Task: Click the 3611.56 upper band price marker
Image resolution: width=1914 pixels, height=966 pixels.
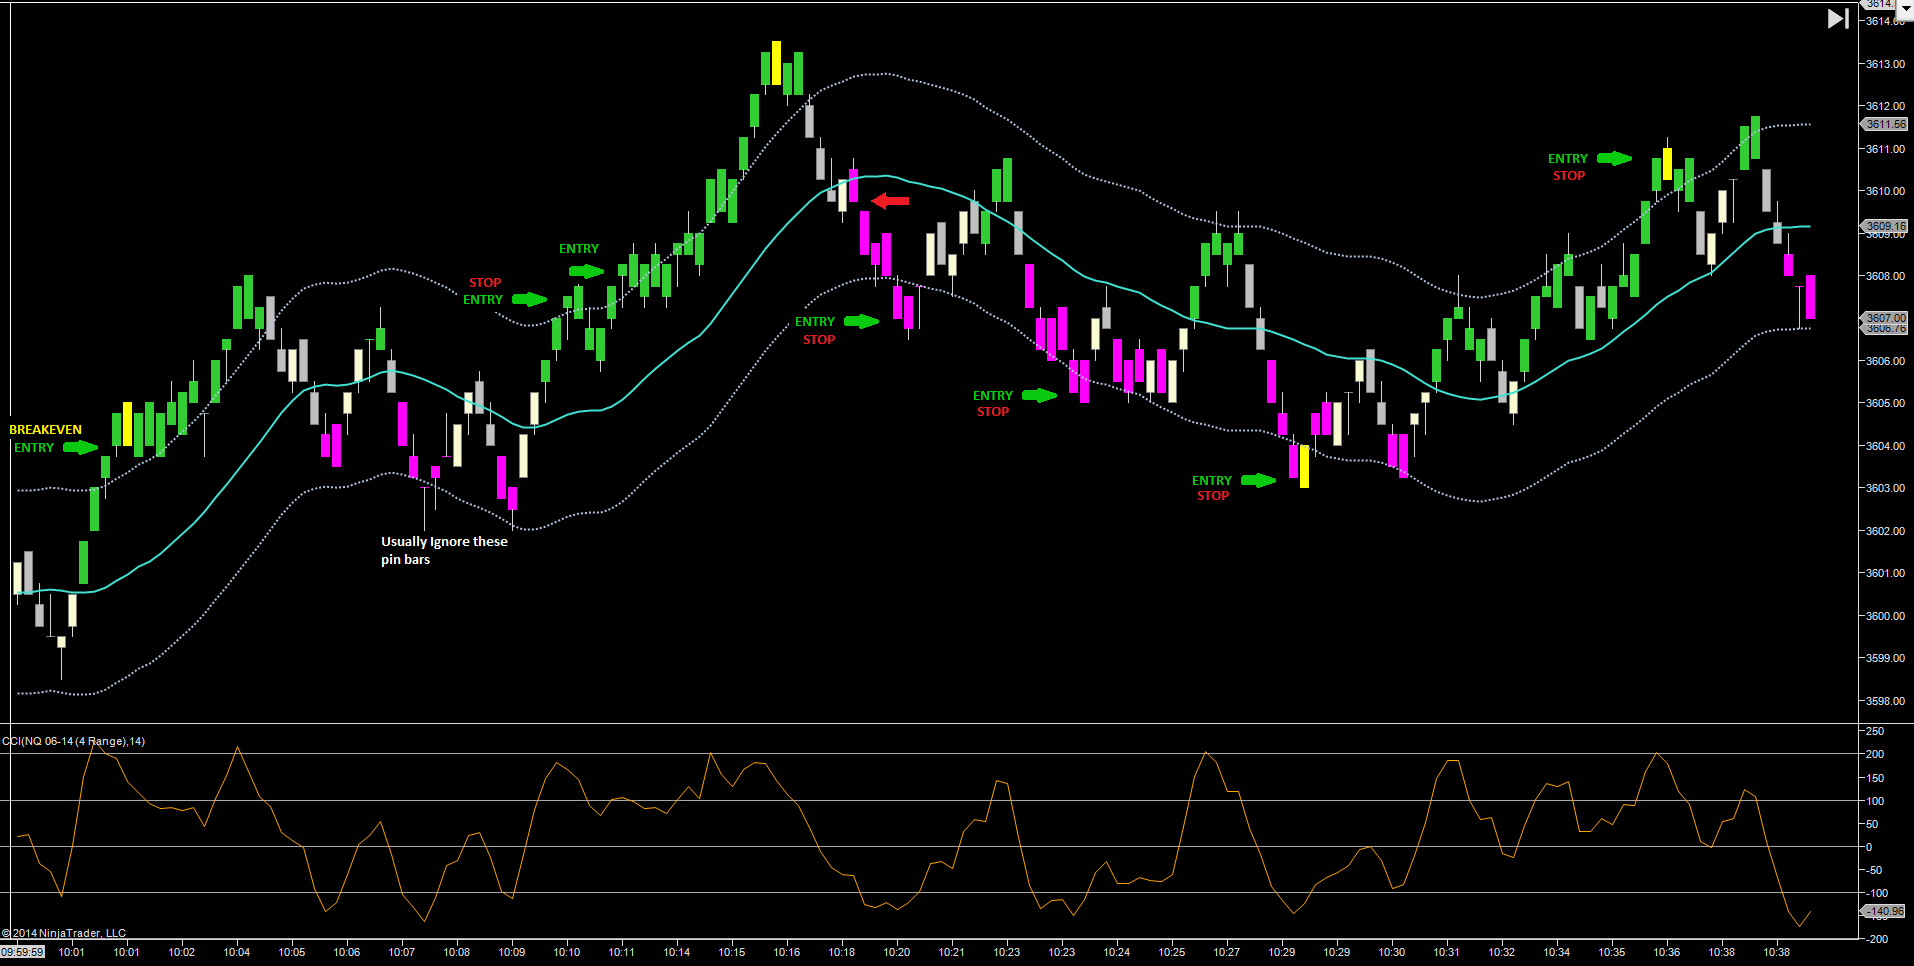Action: point(1885,125)
